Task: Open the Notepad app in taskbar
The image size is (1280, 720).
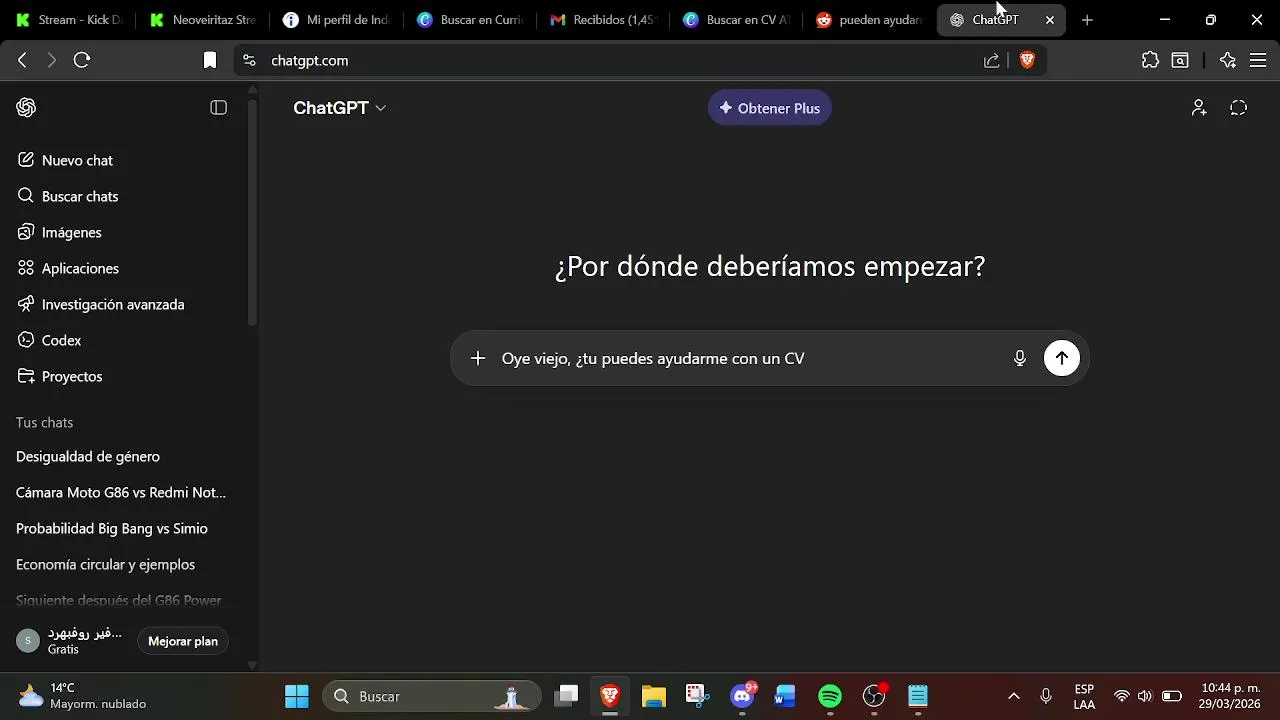Action: pyautogui.click(x=918, y=696)
